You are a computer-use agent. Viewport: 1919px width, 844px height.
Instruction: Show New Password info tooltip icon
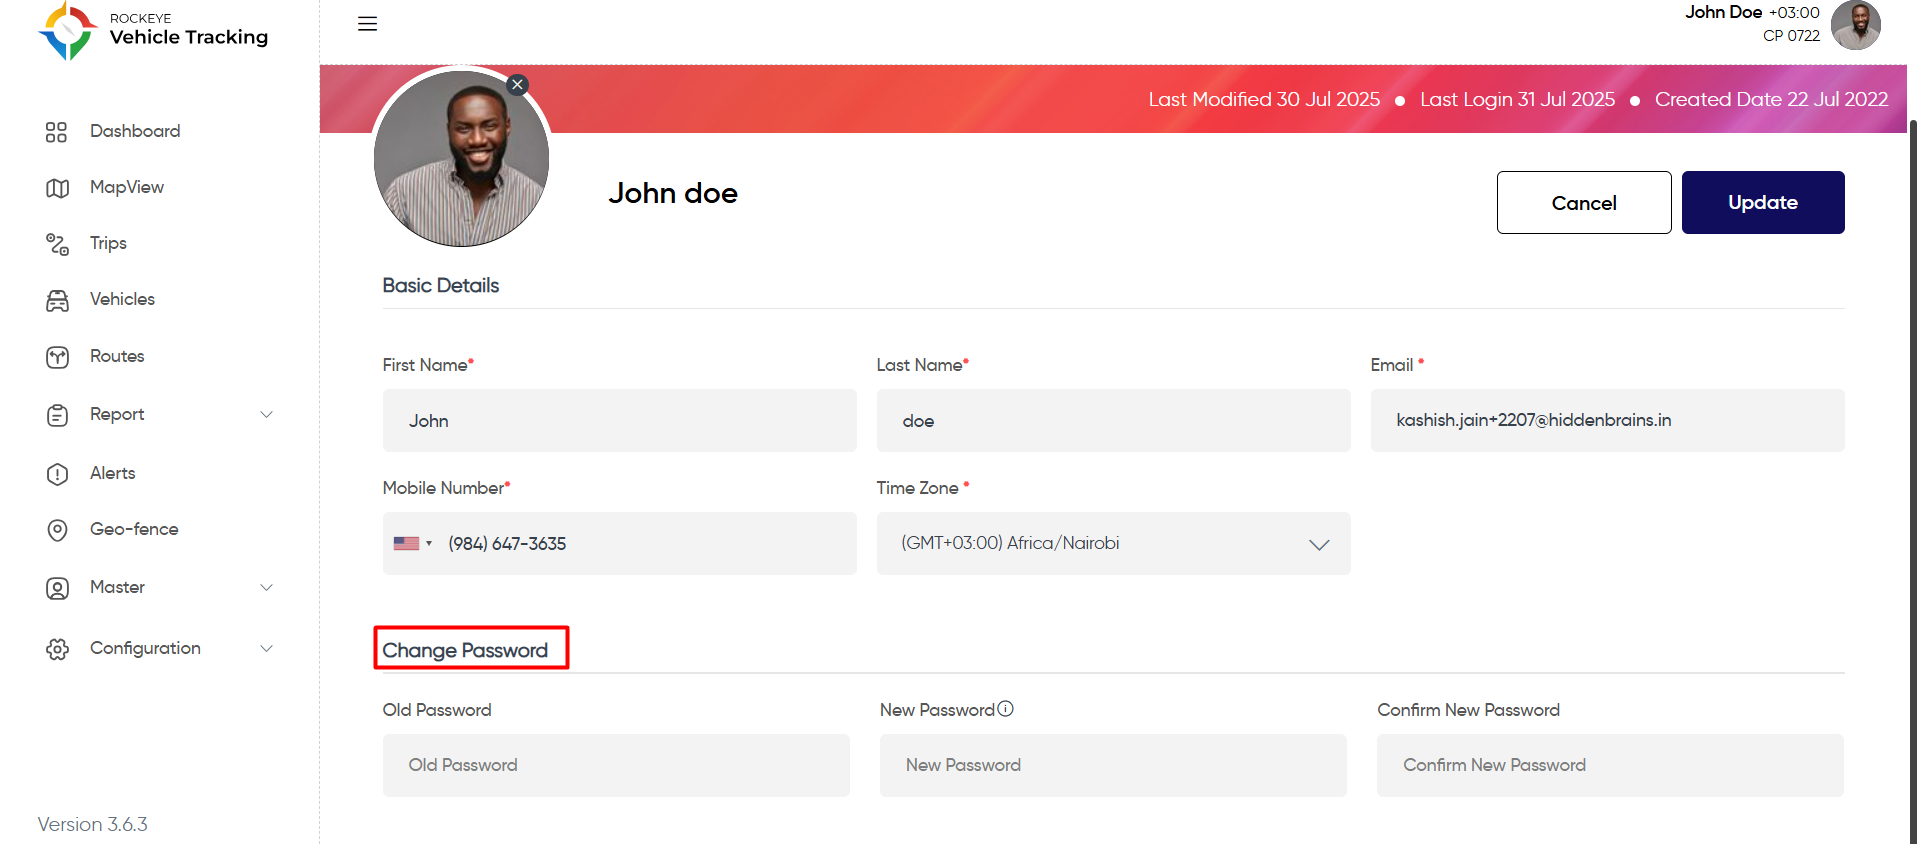coord(1006,709)
